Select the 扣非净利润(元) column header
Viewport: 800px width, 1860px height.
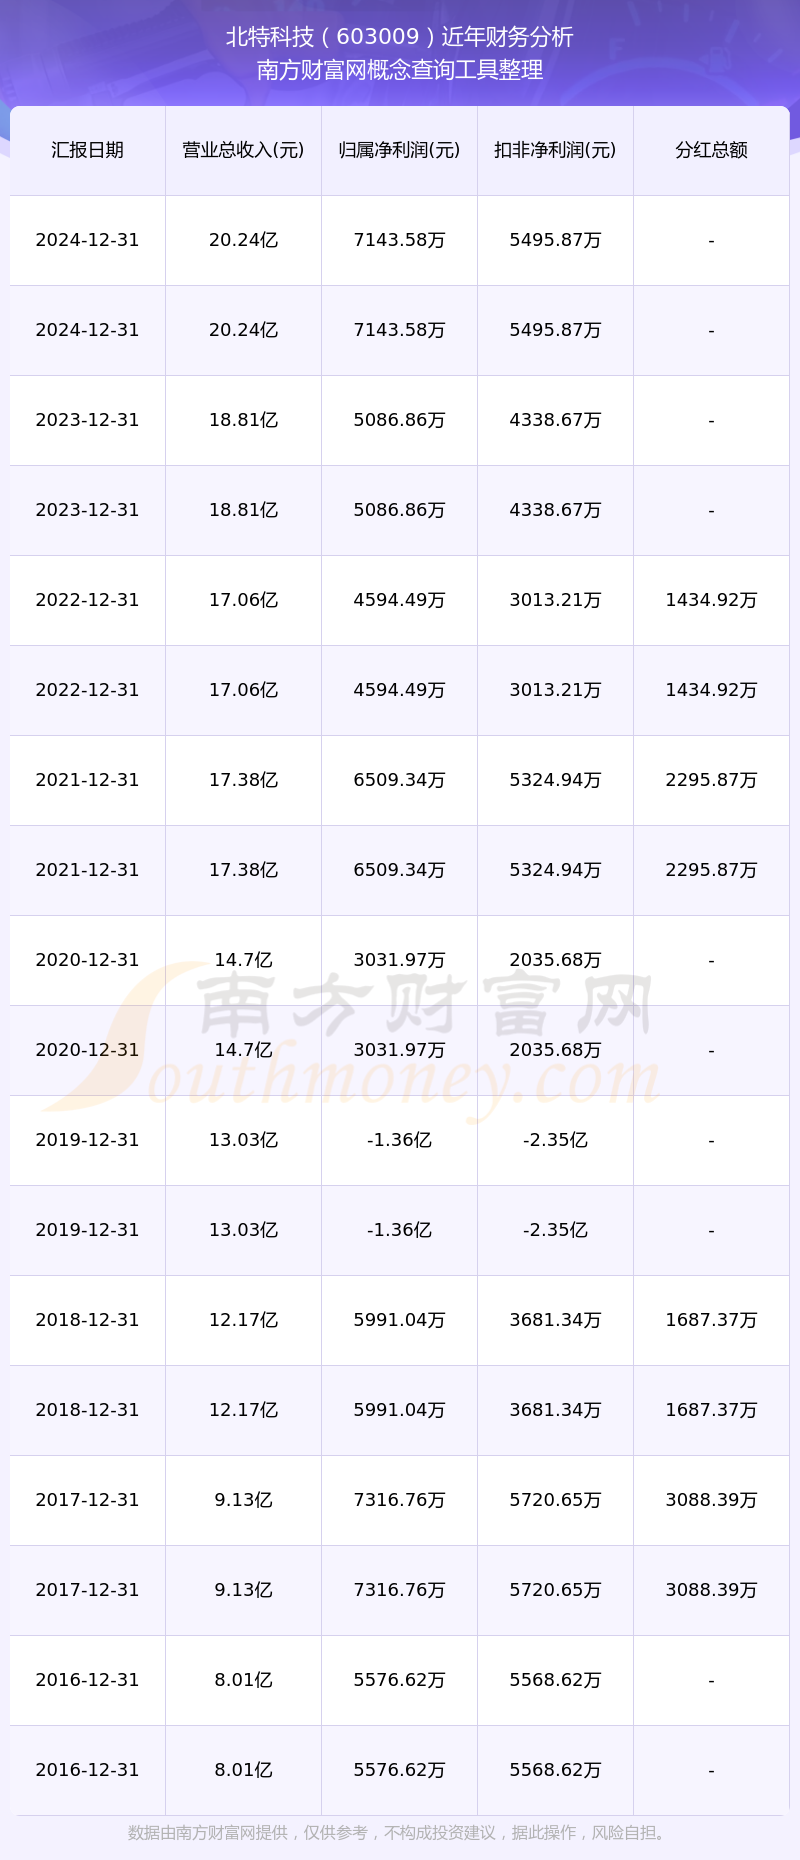click(555, 150)
